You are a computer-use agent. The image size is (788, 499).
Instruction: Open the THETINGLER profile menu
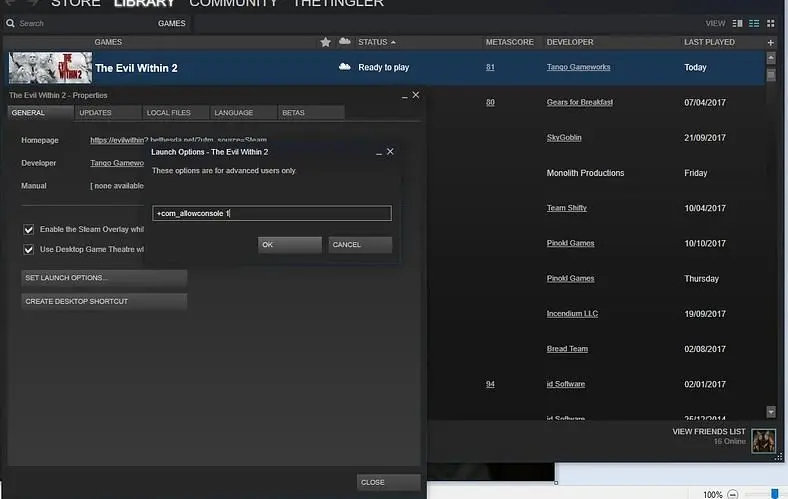[338, 3]
